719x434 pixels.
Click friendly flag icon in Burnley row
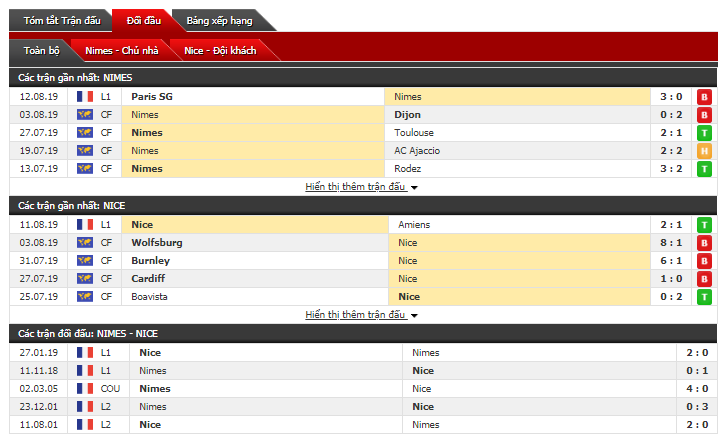[x=85, y=261]
